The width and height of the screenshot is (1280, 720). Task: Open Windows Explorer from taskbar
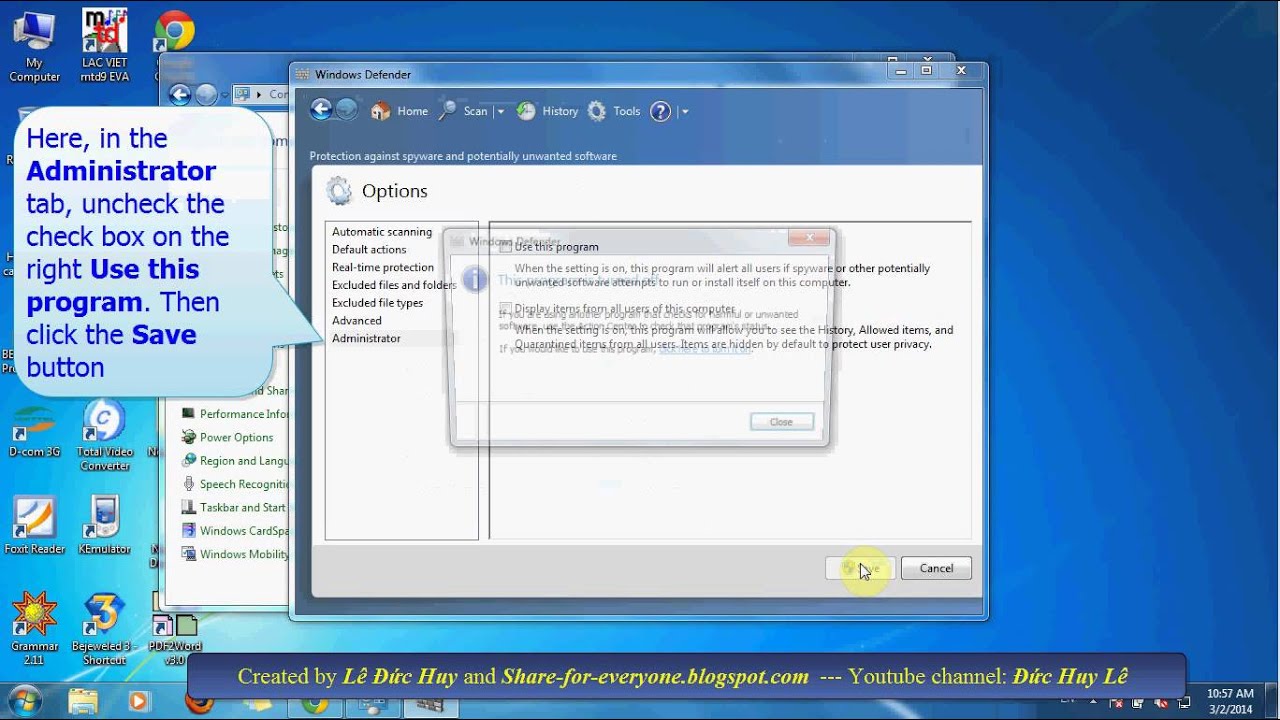click(x=83, y=702)
